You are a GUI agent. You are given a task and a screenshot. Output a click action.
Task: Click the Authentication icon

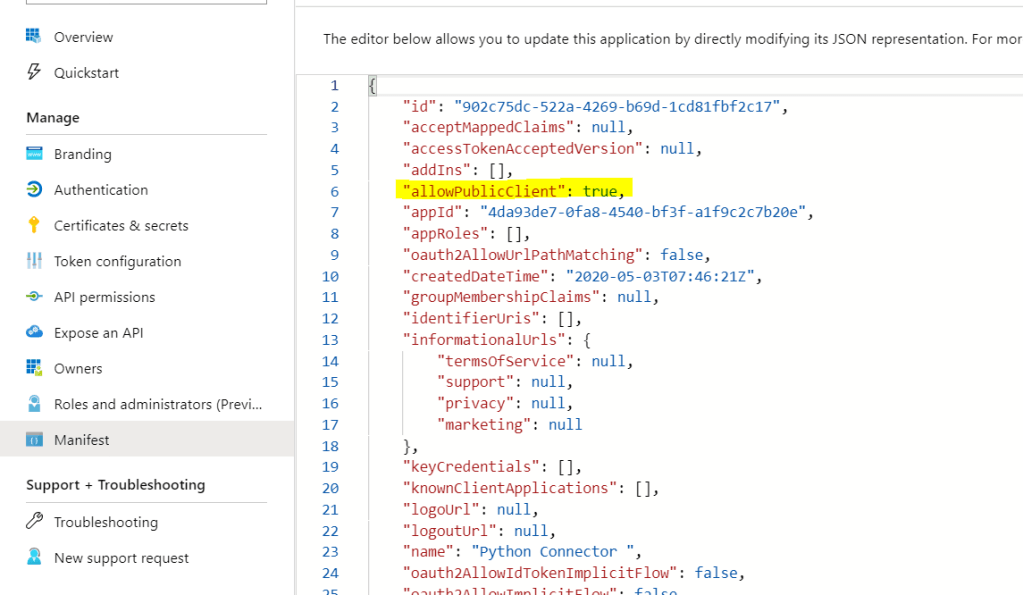[x=34, y=190]
